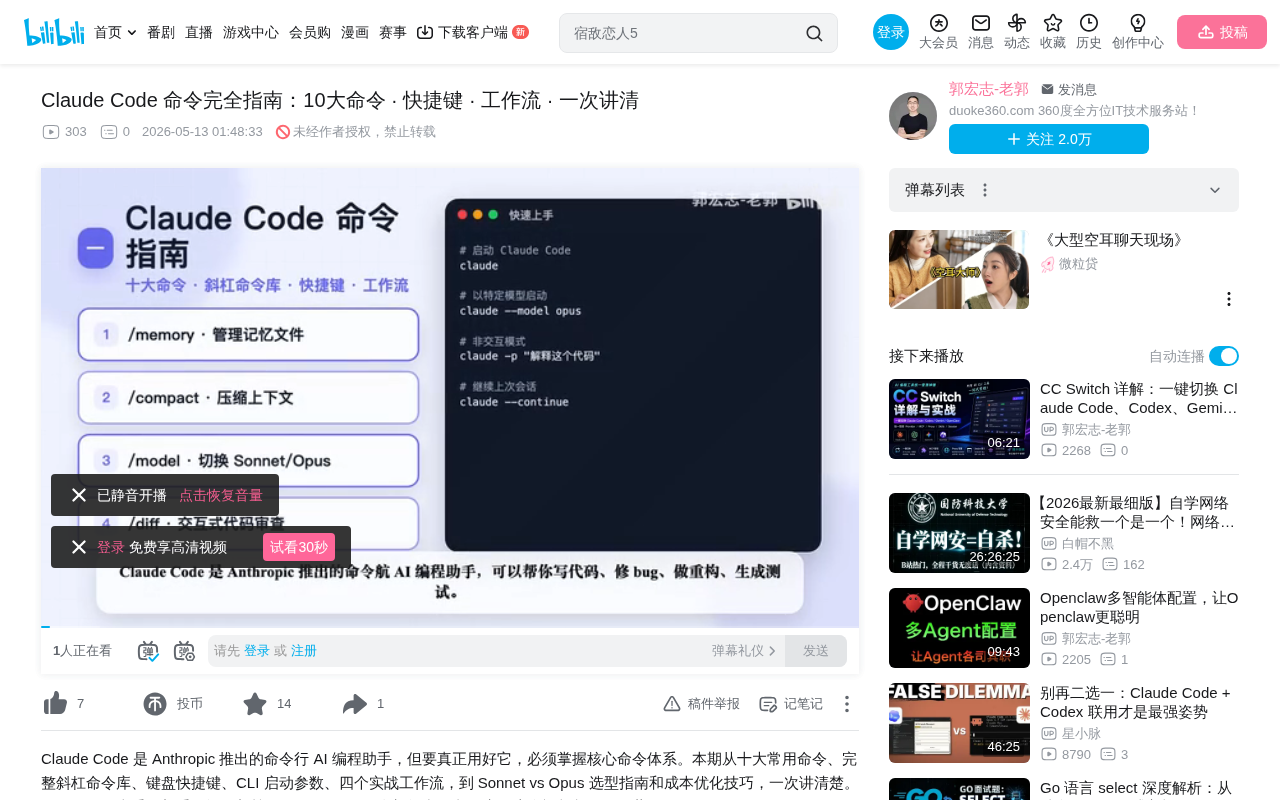Screen dimensions: 1280x800
Task: Open 大会员 icon in header
Action: (938, 23)
